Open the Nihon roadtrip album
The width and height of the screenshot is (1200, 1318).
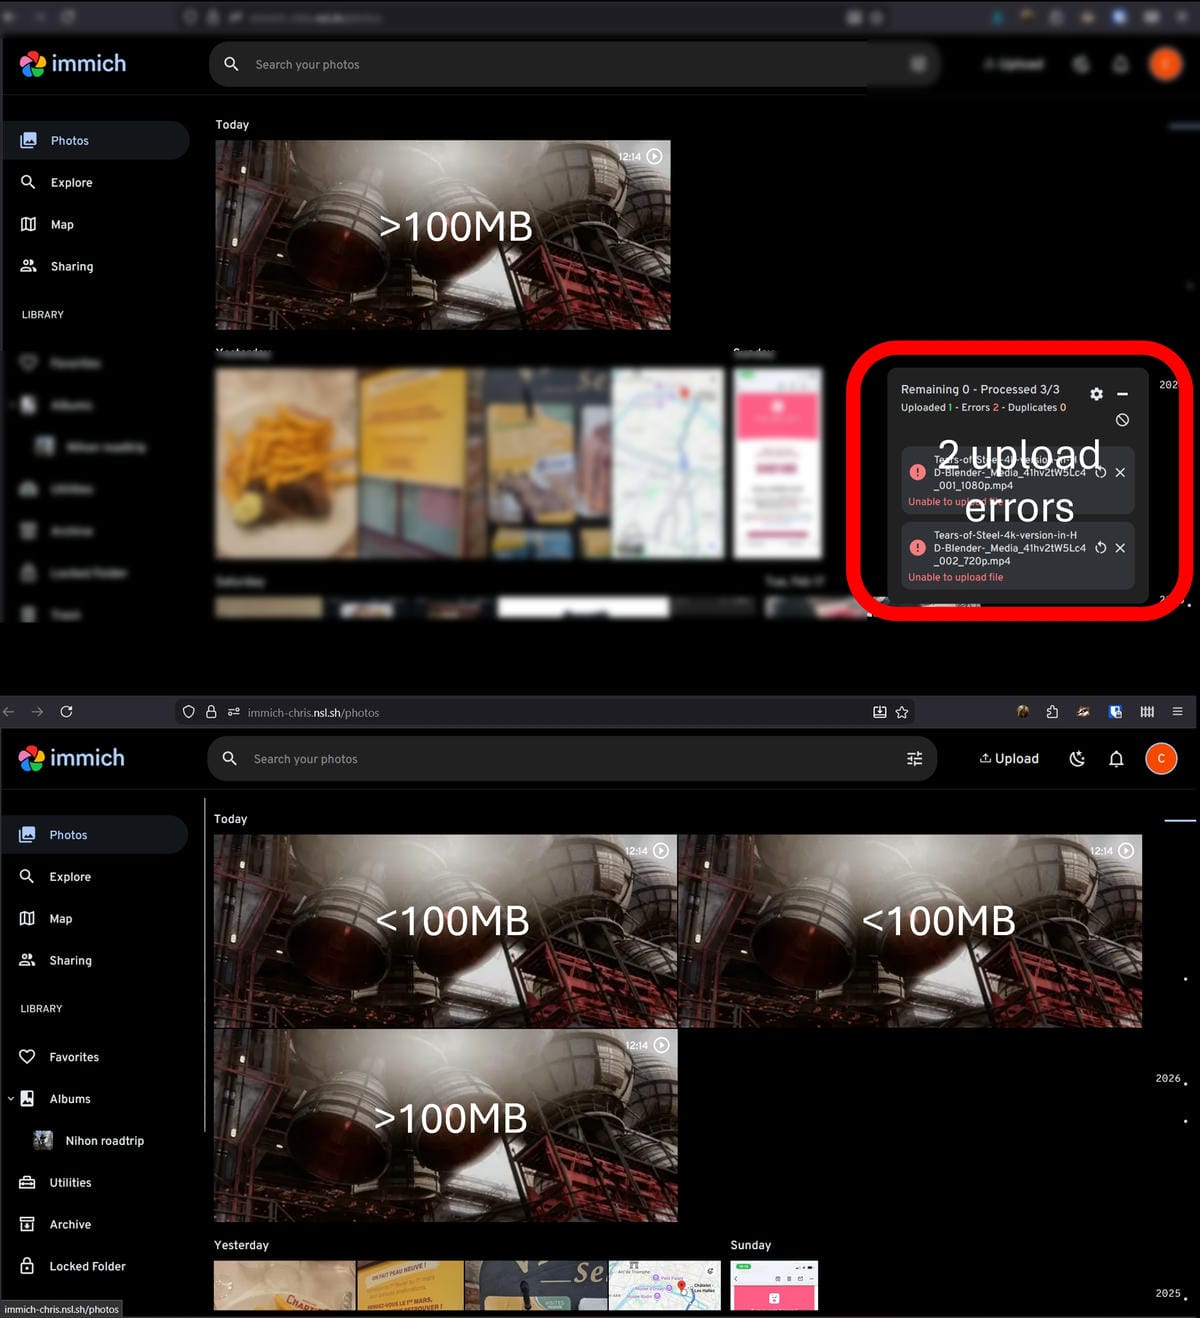pyautogui.click(x=104, y=1141)
